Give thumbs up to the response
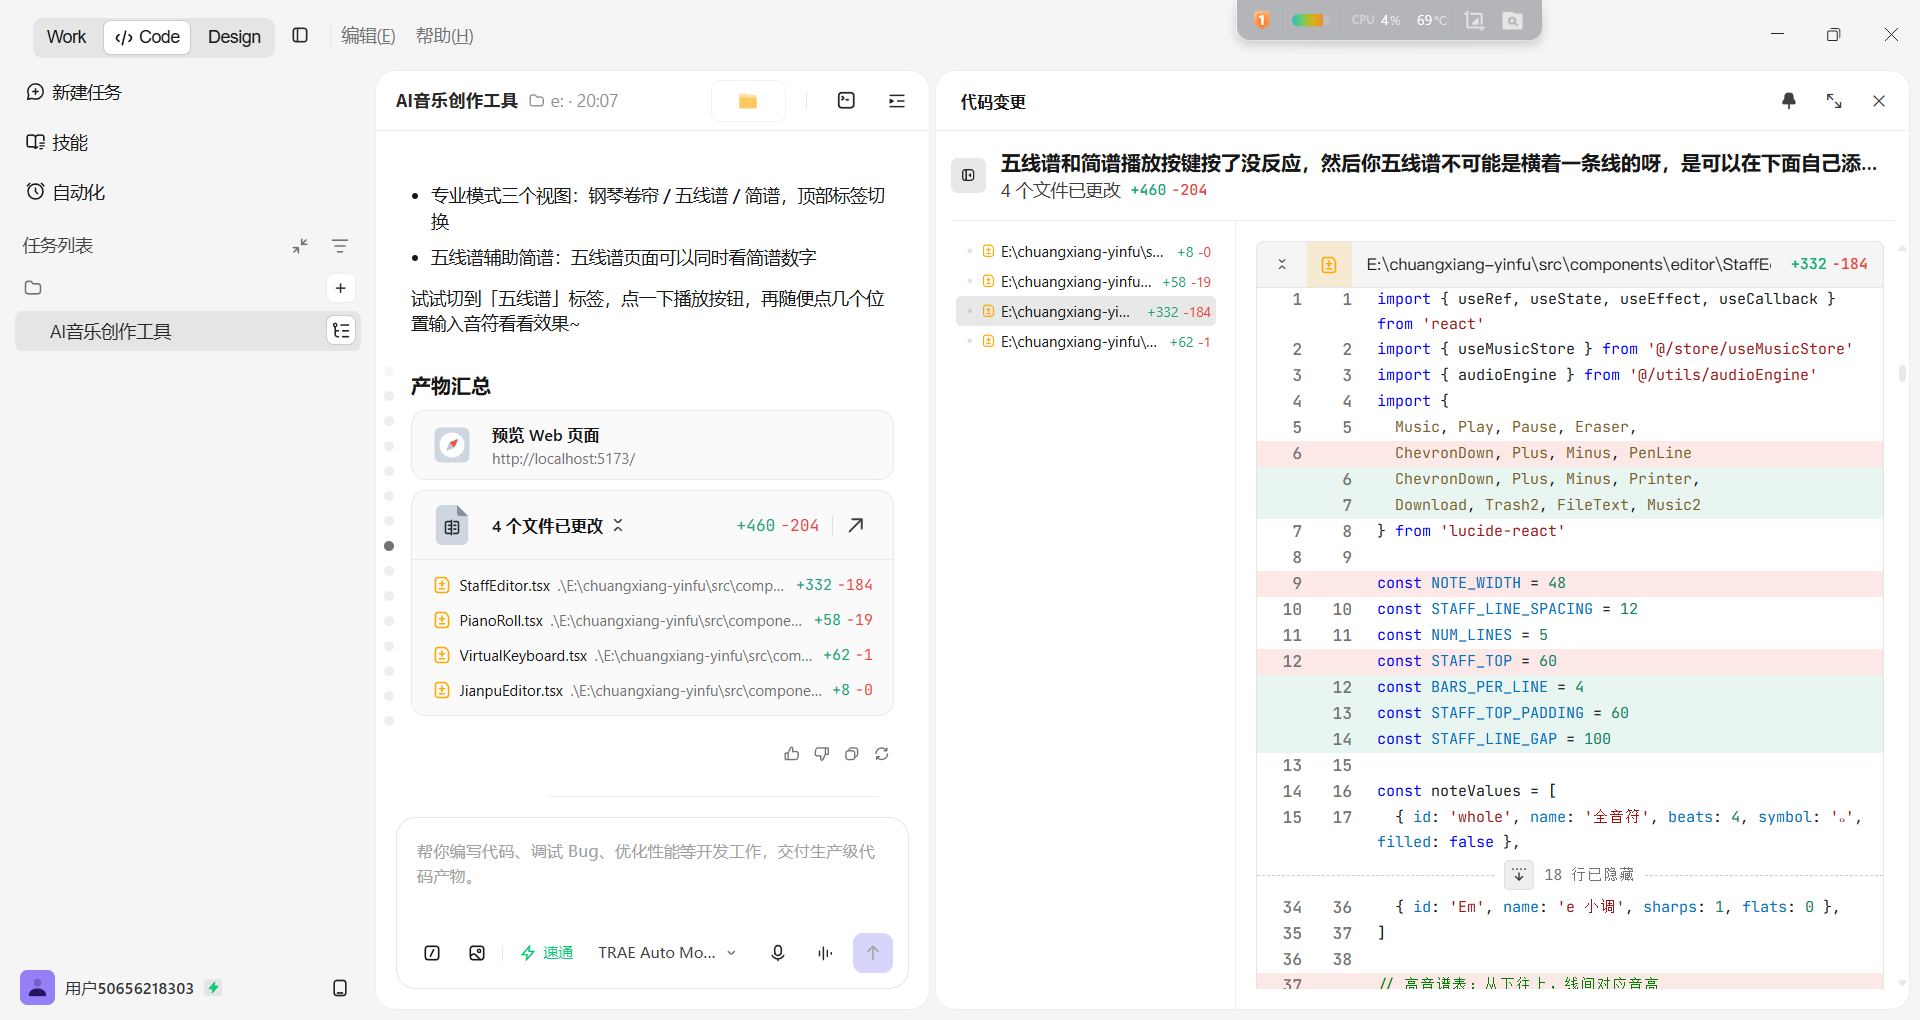This screenshot has height=1020, width=1920. tap(792, 754)
